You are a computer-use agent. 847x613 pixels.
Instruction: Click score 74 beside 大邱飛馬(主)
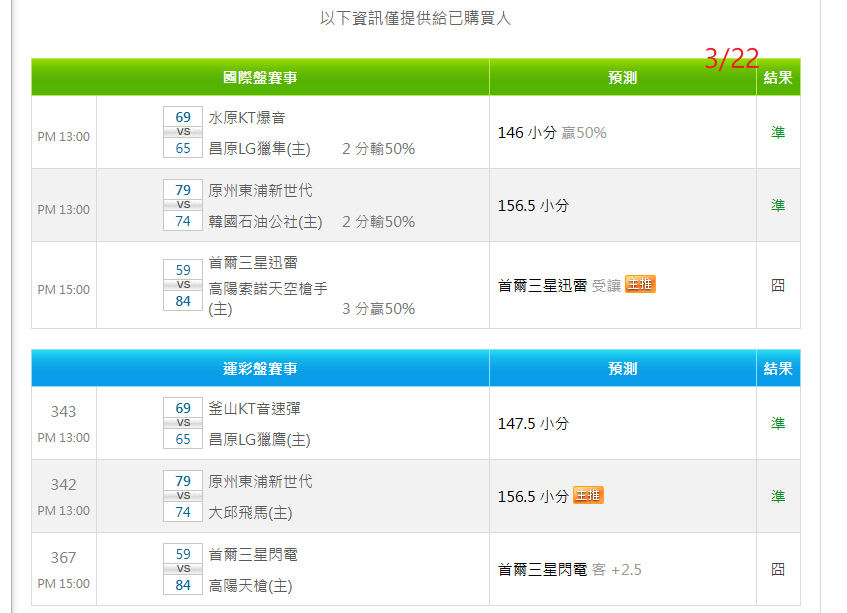(183, 512)
